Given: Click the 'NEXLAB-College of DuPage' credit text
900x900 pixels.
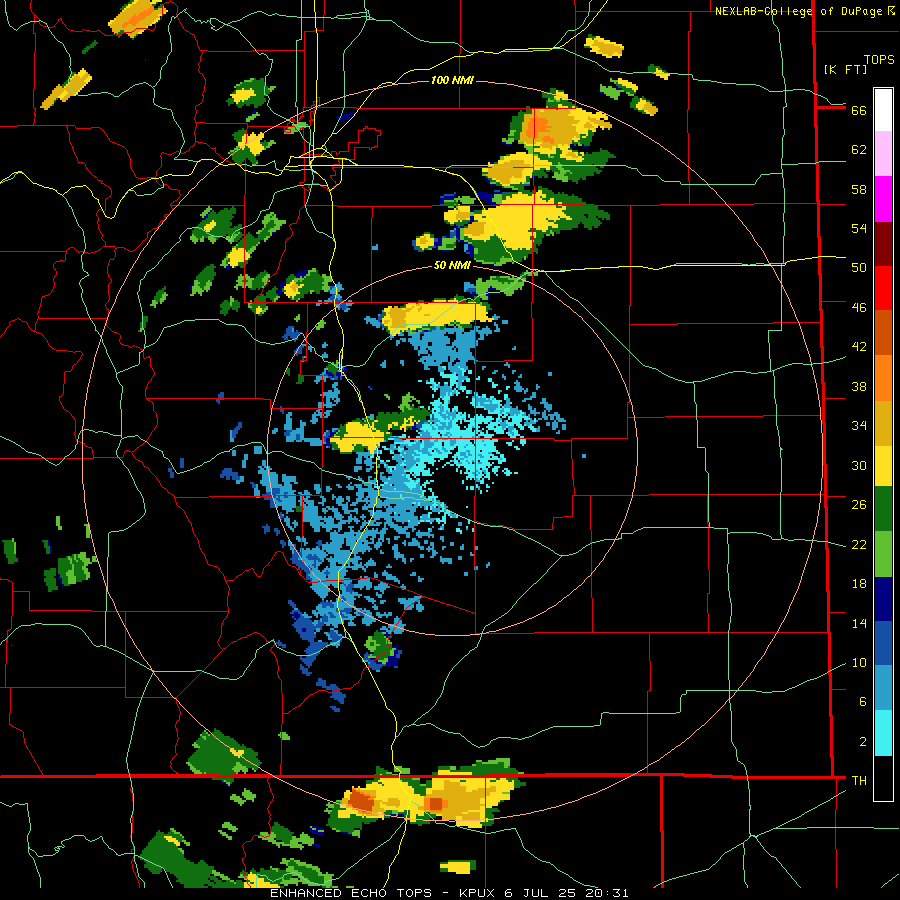Looking at the screenshot, I should [x=798, y=11].
